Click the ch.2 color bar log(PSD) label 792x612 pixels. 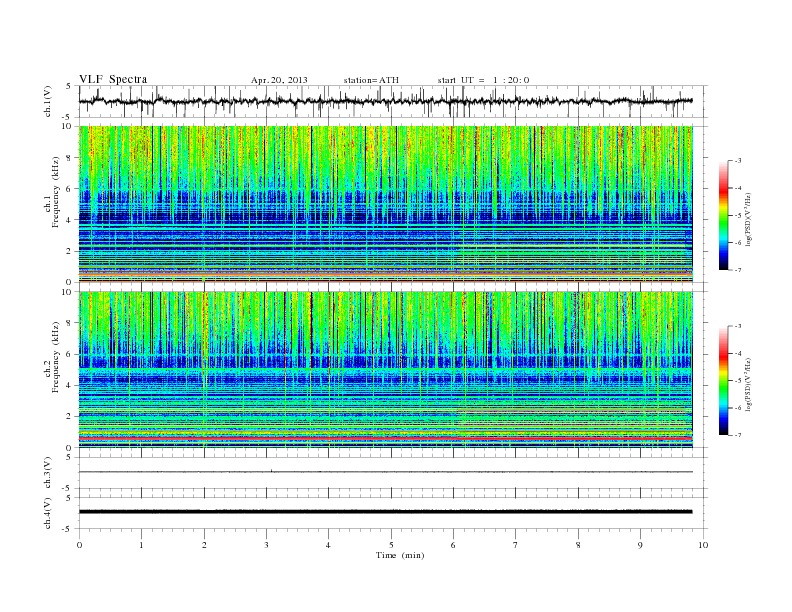click(x=749, y=384)
